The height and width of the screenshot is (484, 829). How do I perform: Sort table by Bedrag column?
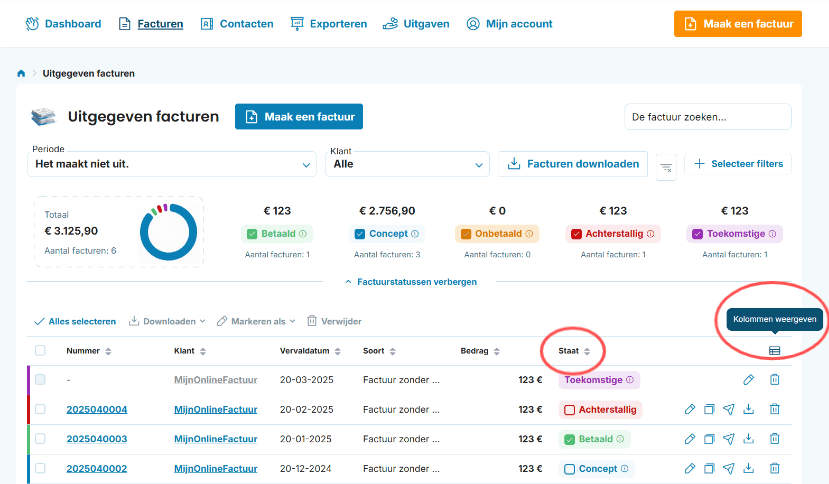point(480,351)
